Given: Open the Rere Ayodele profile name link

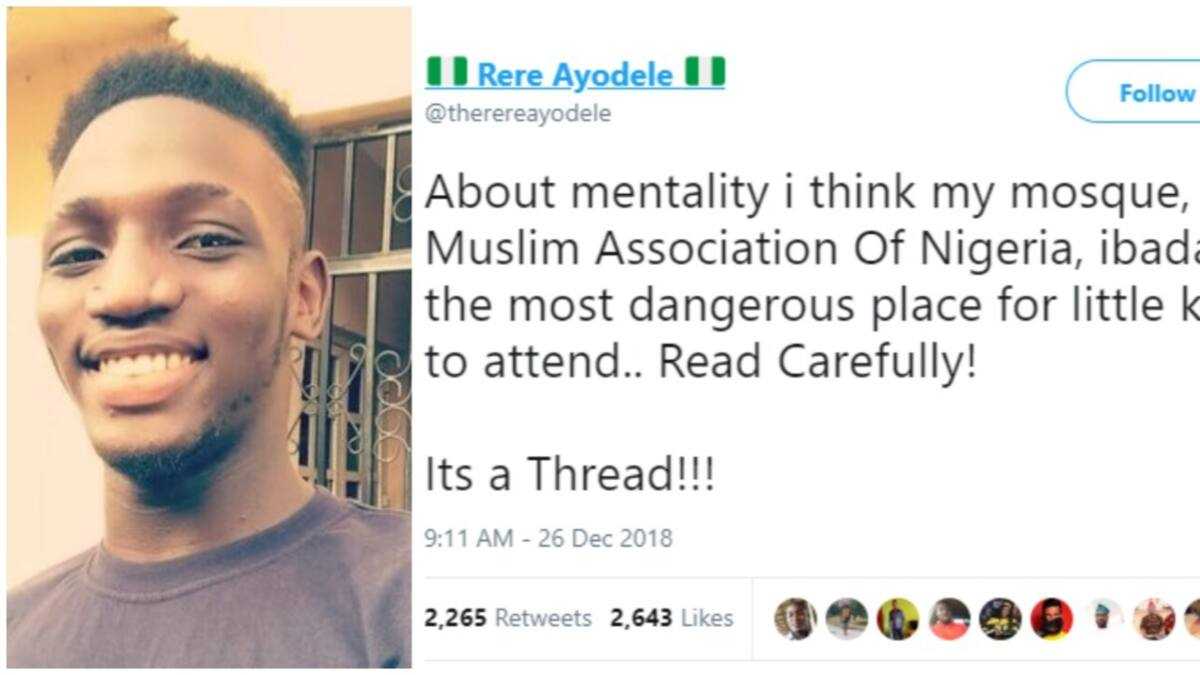Looking at the screenshot, I should coord(575,74).
